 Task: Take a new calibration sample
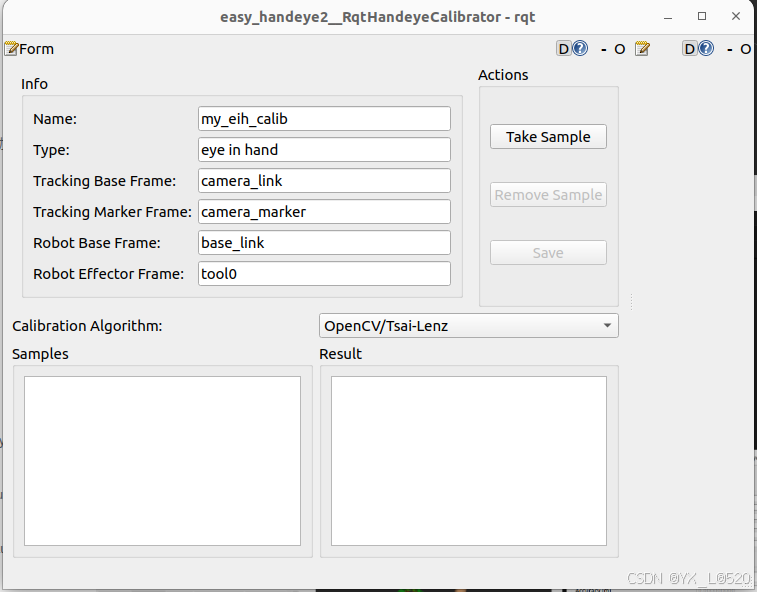coord(548,137)
